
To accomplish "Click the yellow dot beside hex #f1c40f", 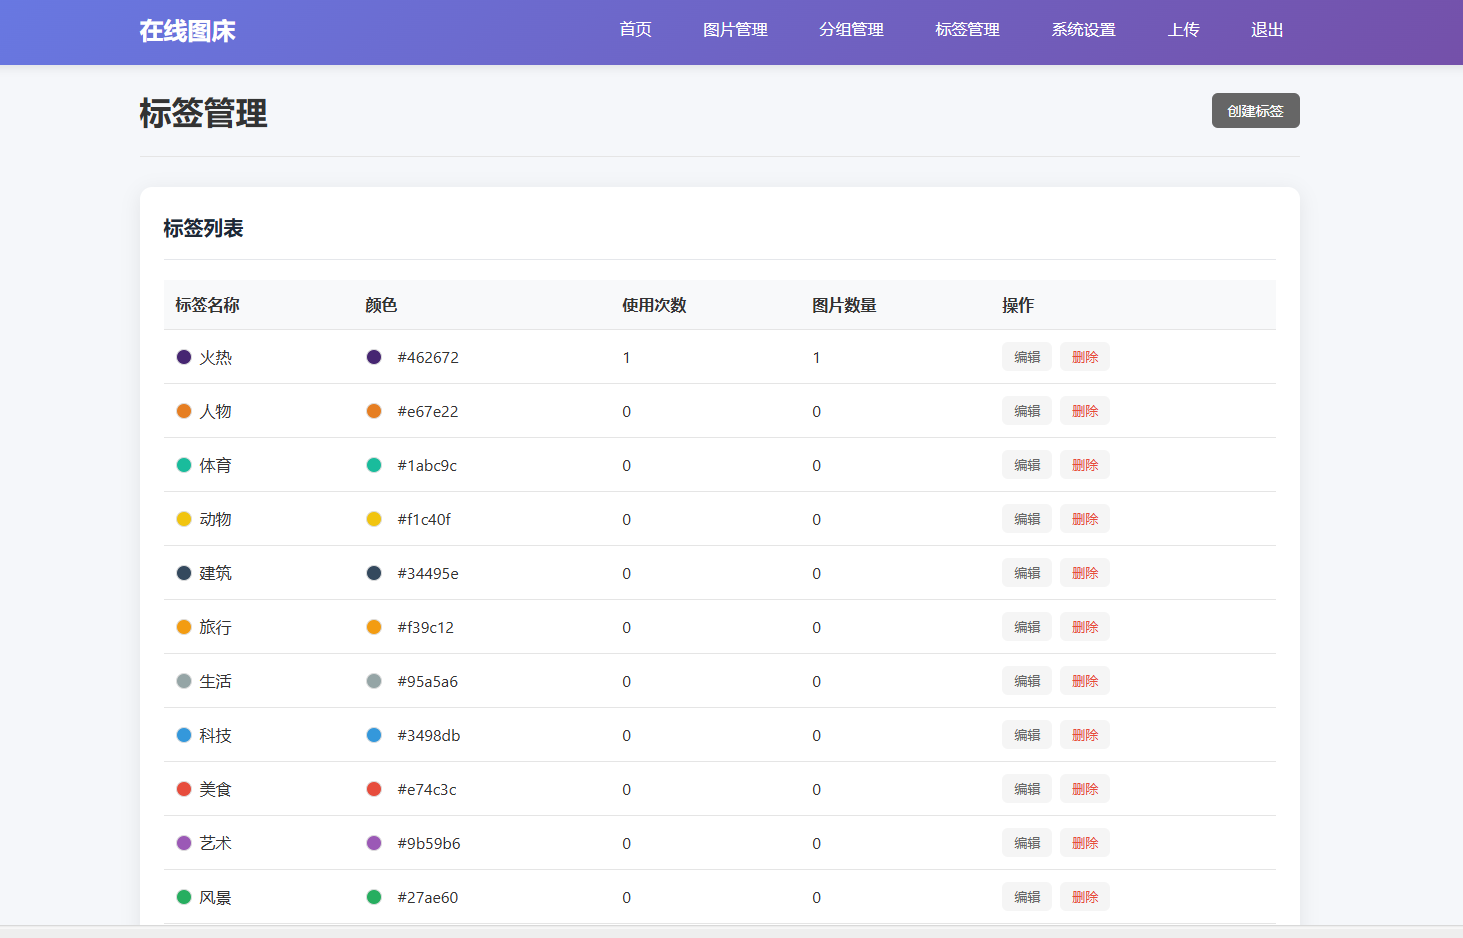I will [x=374, y=519].
